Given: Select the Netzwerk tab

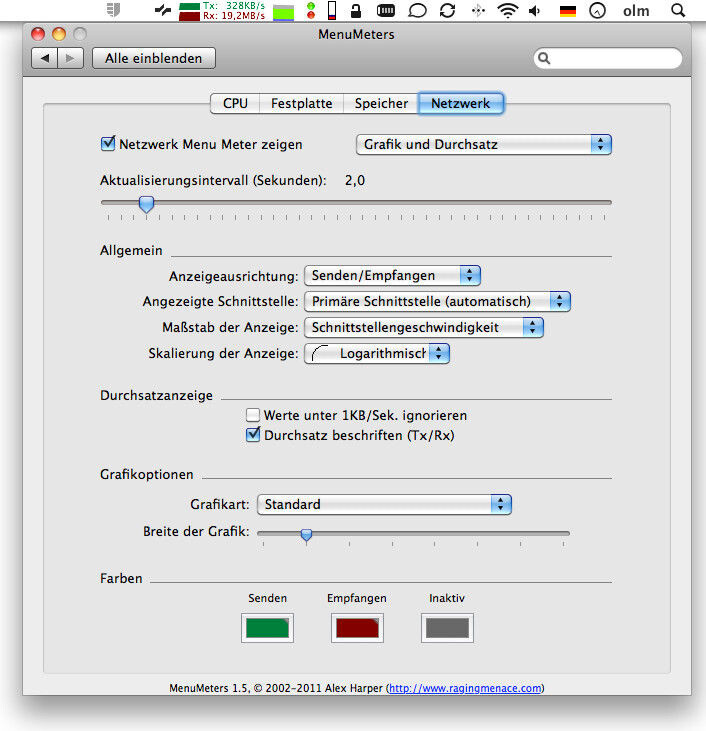Looking at the screenshot, I should pyautogui.click(x=460, y=103).
